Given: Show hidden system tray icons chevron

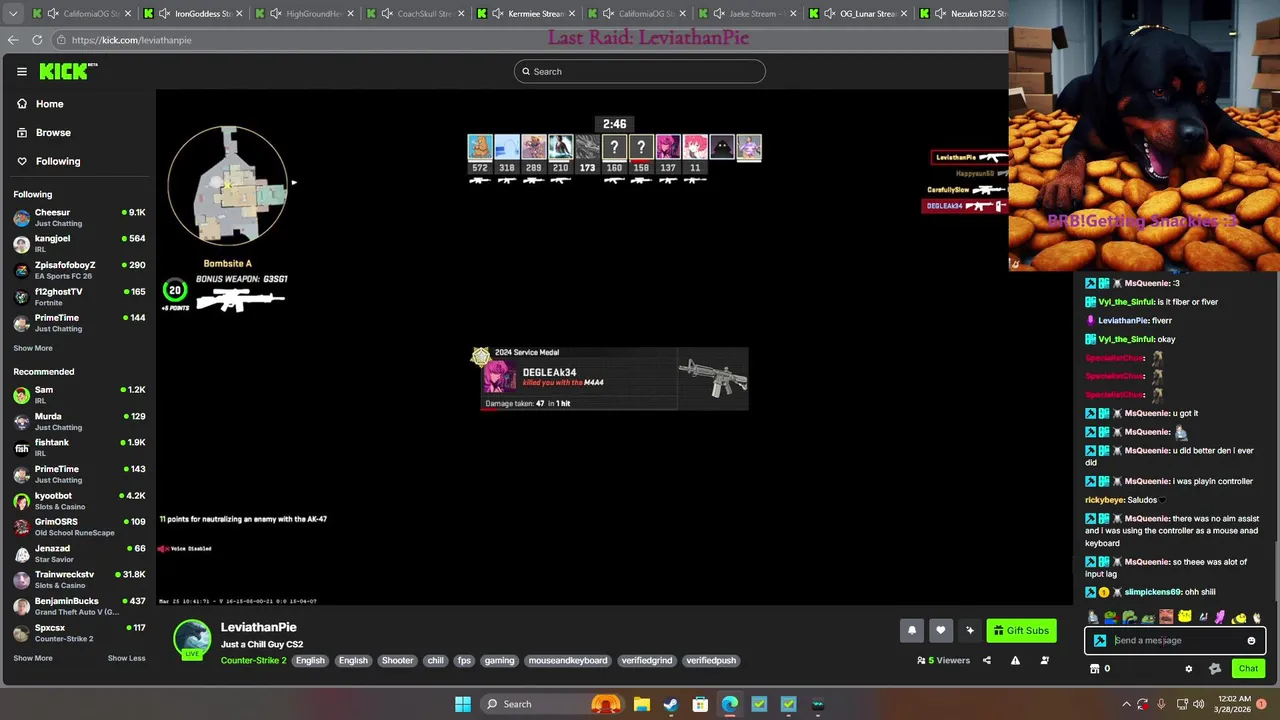Looking at the screenshot, I should tap(1125, 704).
